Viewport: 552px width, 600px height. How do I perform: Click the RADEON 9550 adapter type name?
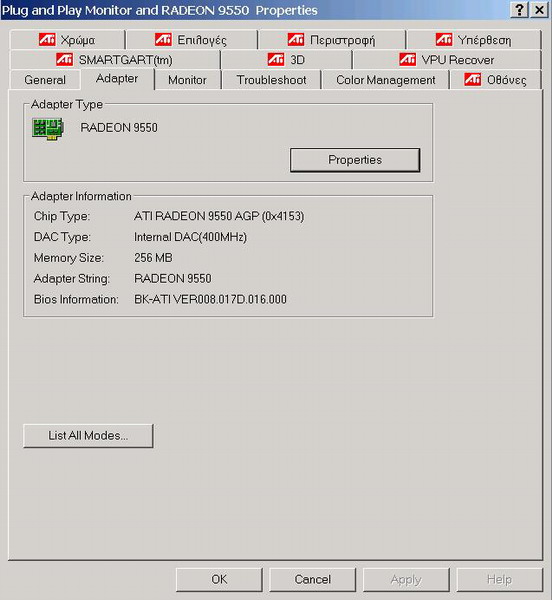(119, 128)
